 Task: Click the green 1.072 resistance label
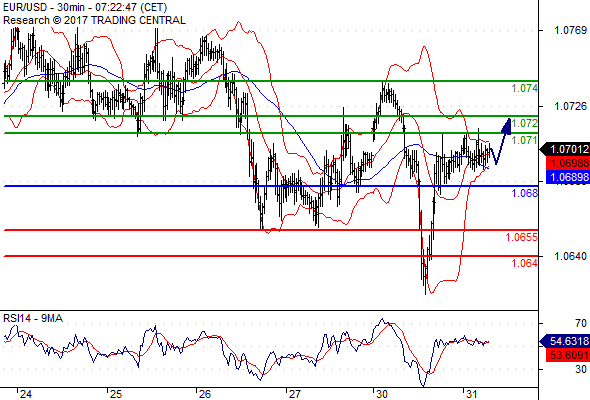click(x=525, y=123)
